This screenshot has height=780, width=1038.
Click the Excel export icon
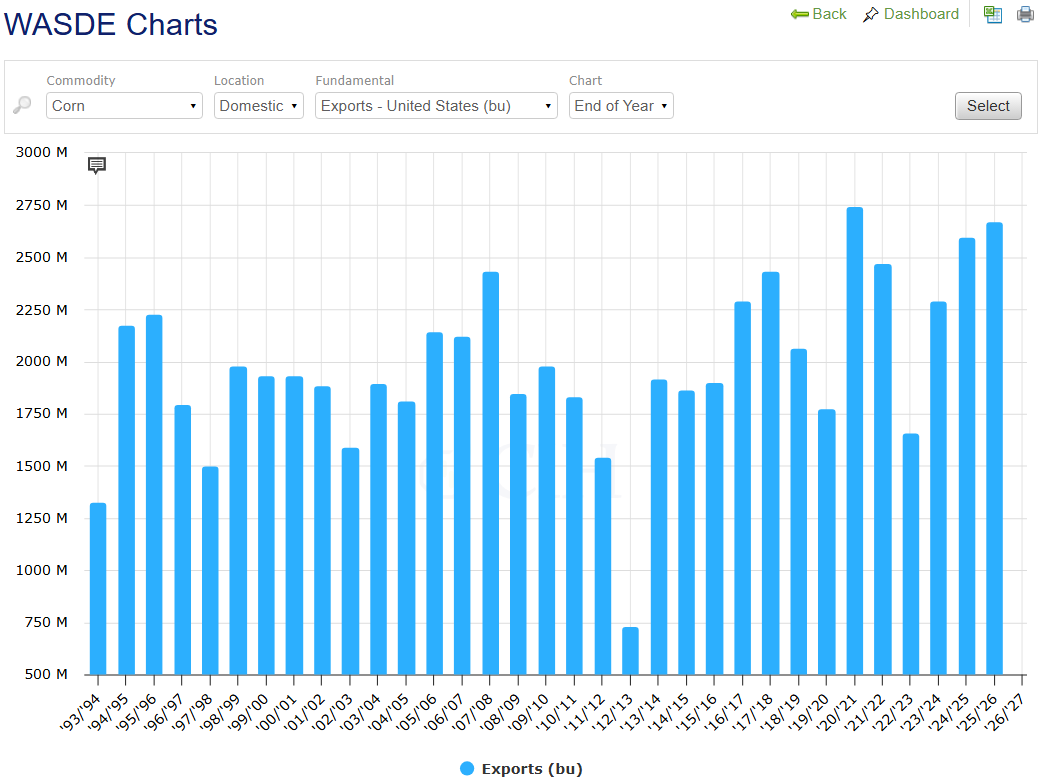click(x=992, y=14)
